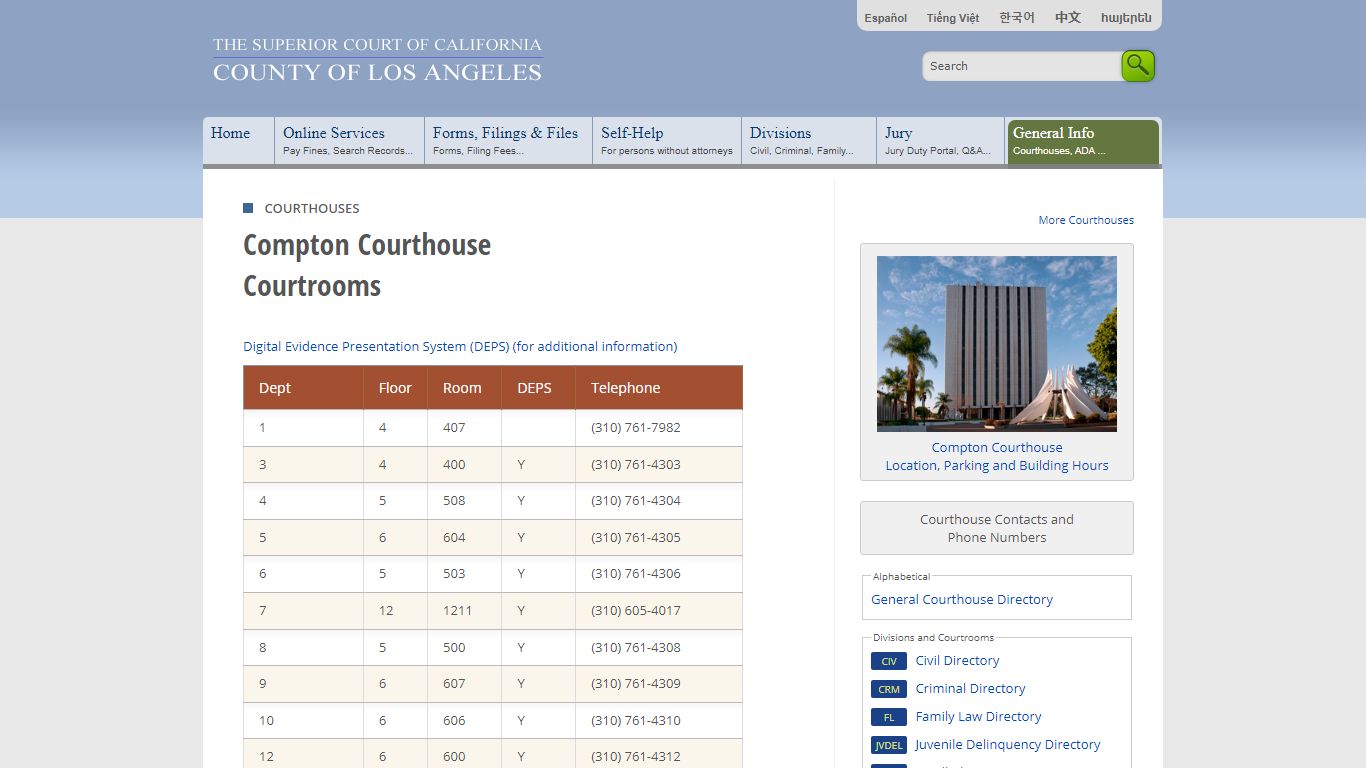Open General Courthouse Directory link
The height and width of the screenshot is (768, 1366).
tap(962, 600)
